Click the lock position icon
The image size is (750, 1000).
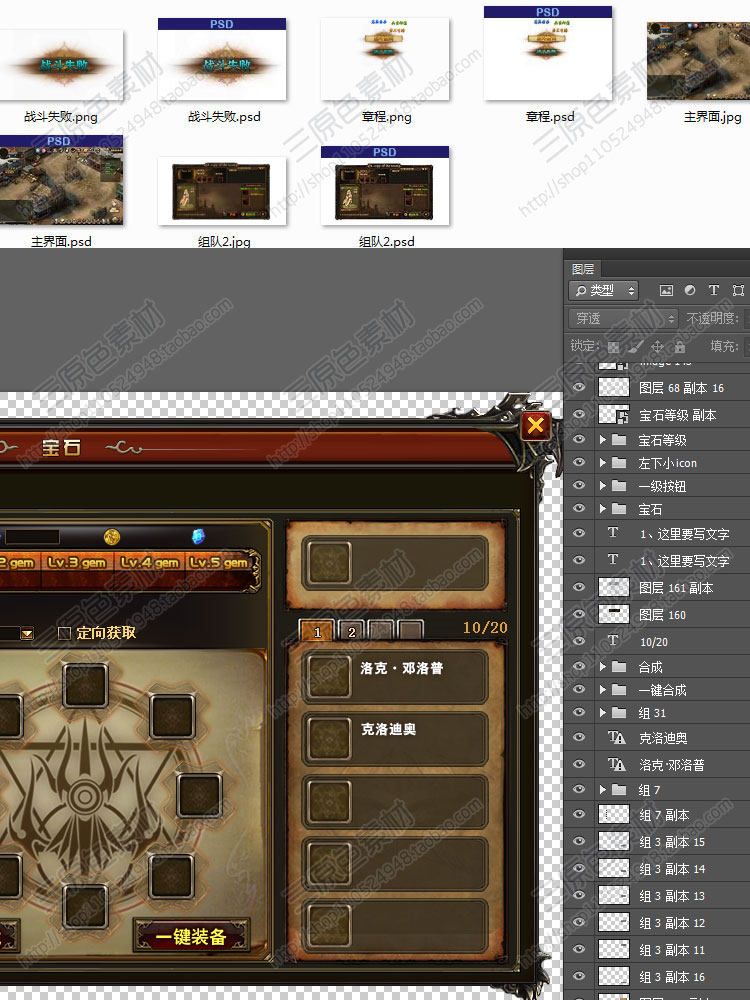click(x=658, y=347)
